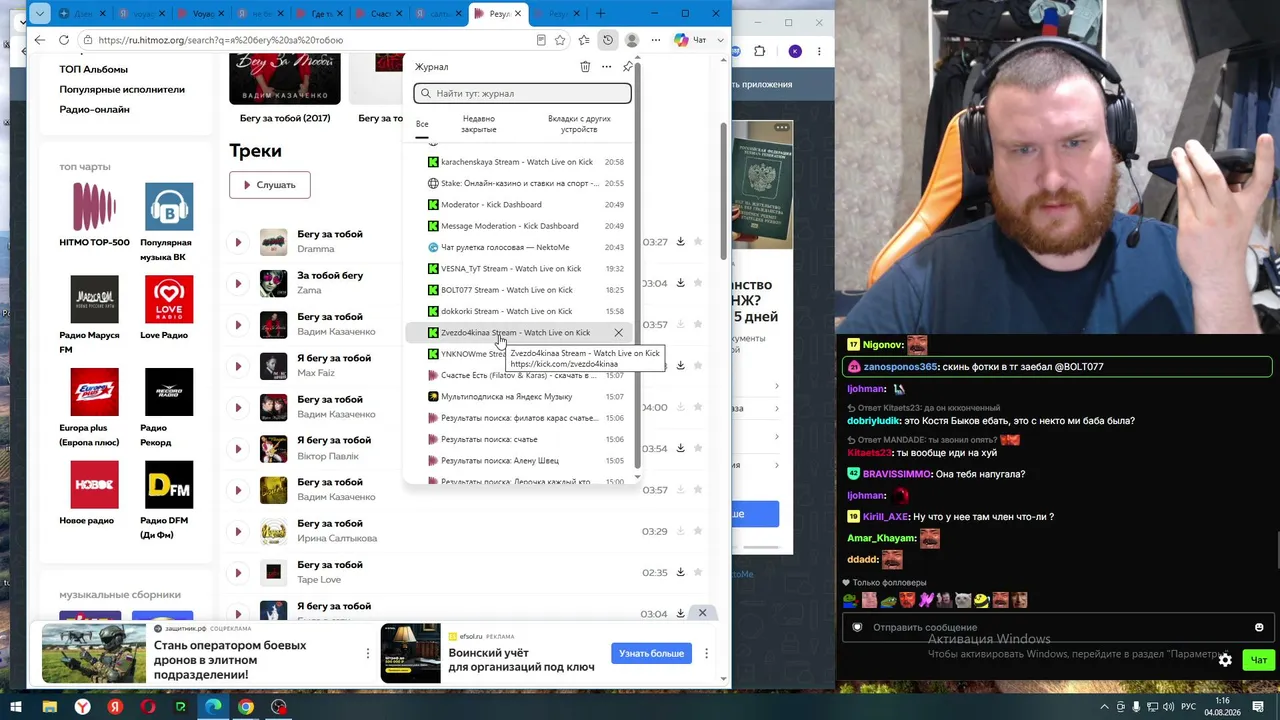Open Радио Маруся FM station icon
Viewport: 1280px width, 720px height.
coord(94,299)
